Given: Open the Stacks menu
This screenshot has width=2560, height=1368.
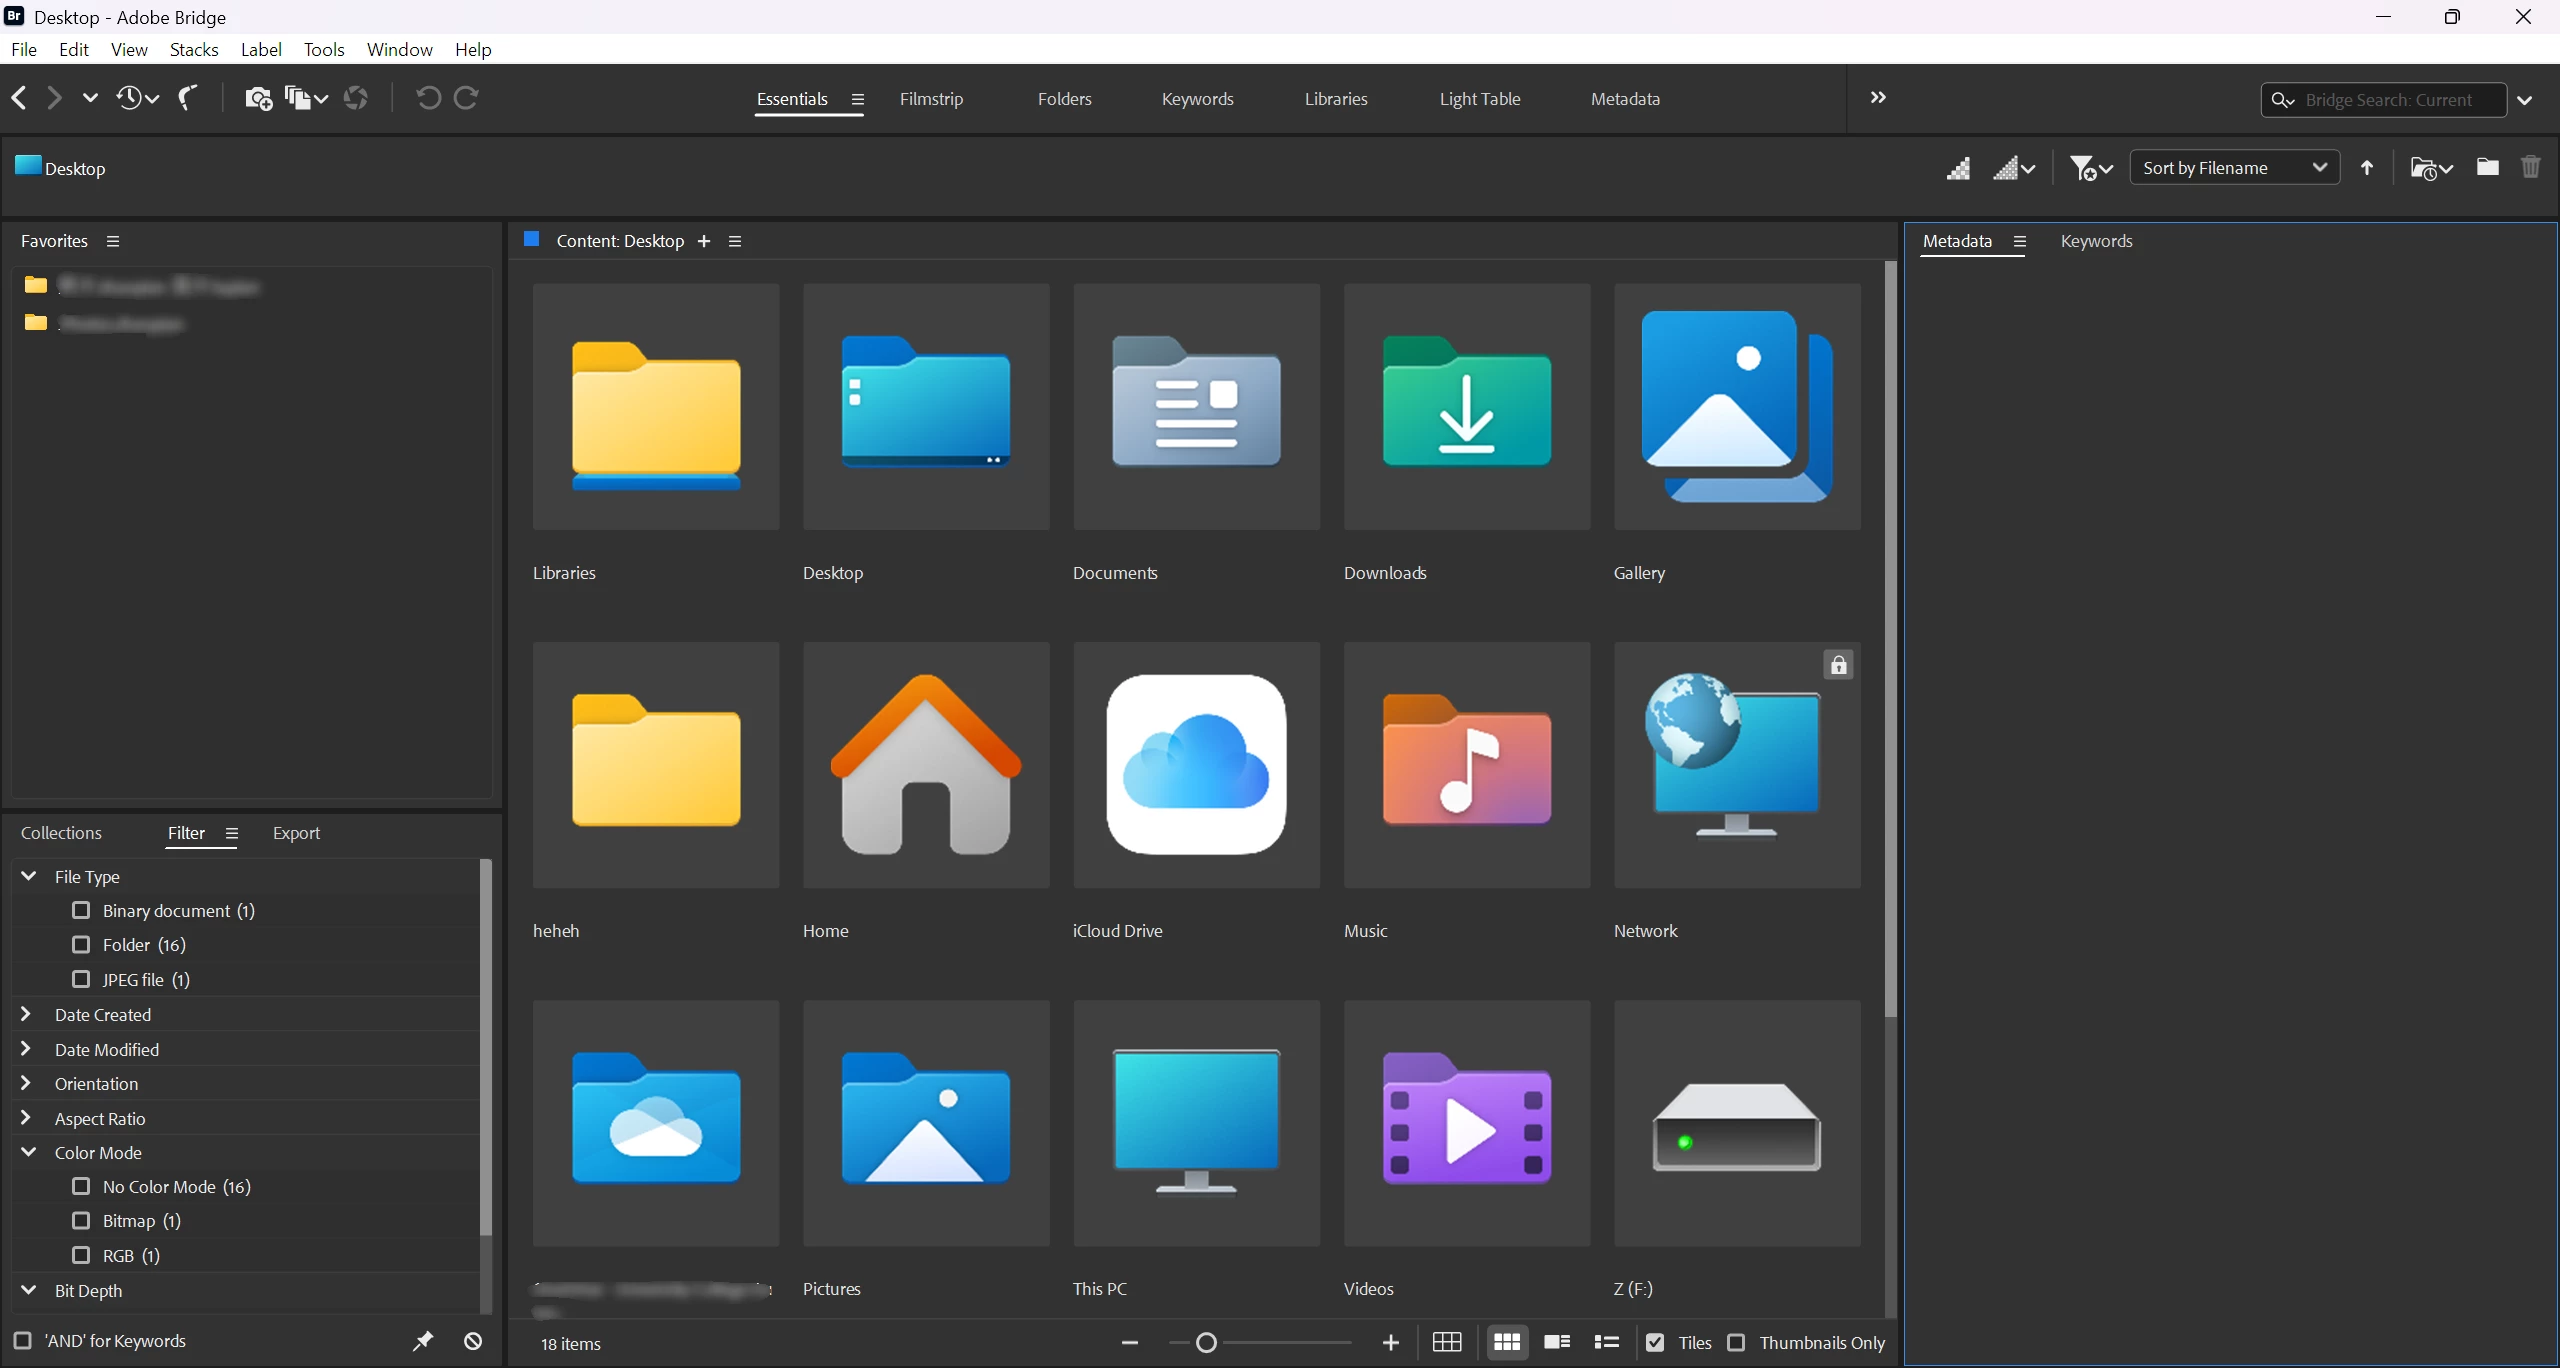Looking at the screenshot, I should (x=194, y=50).
